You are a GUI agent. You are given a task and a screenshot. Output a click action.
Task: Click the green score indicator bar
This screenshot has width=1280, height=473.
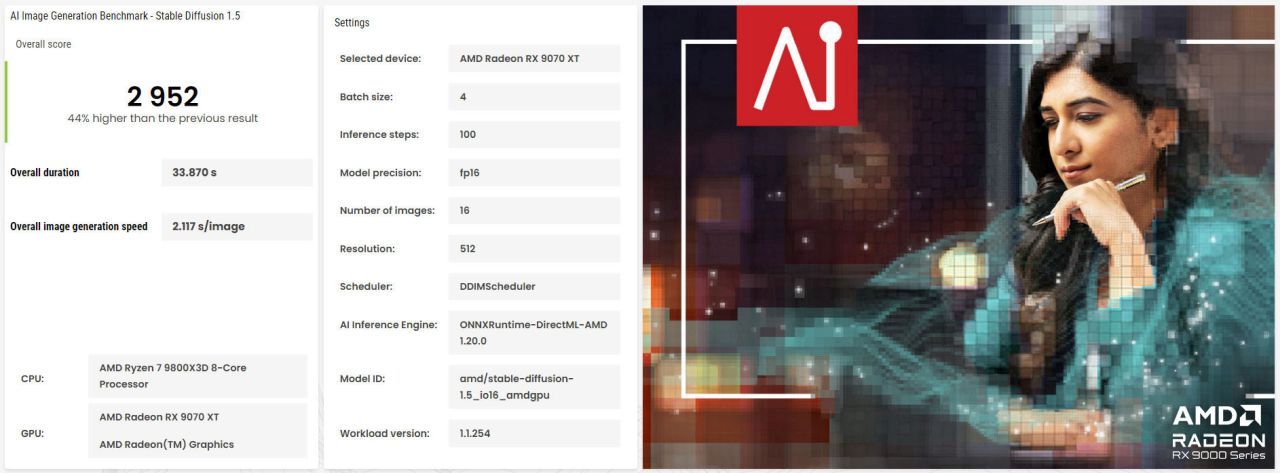[6, 102]
